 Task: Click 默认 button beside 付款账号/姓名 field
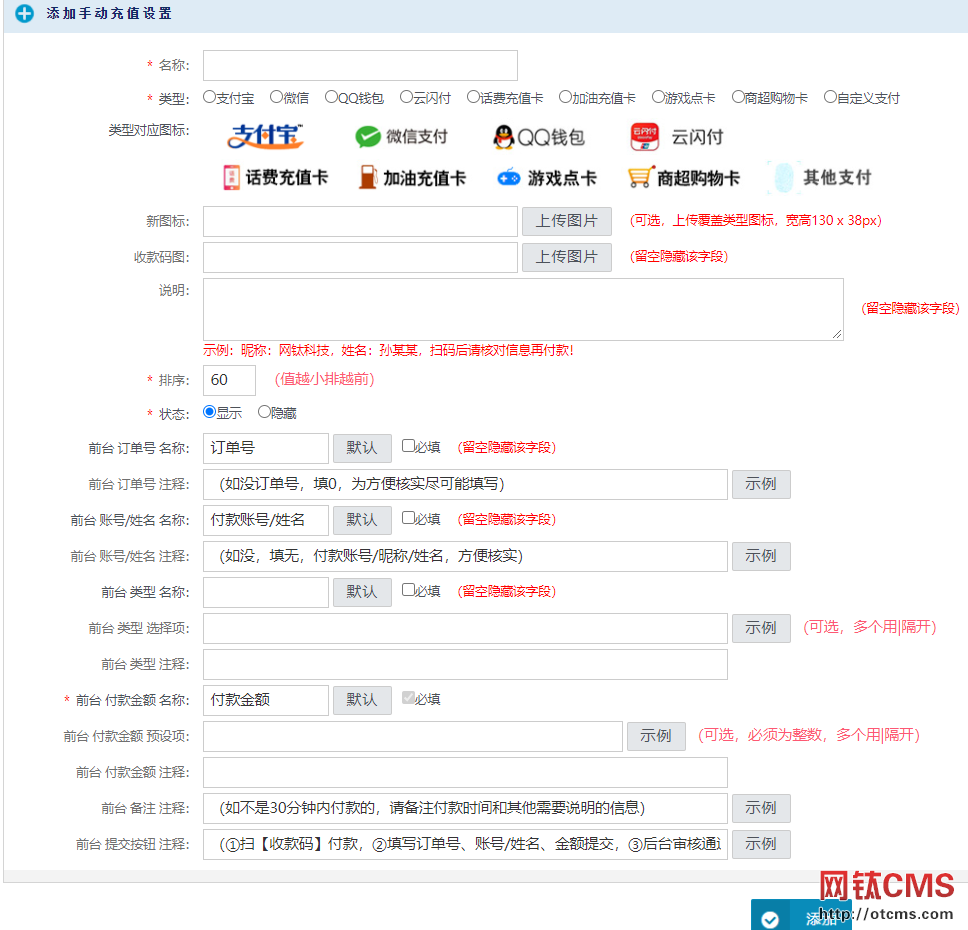click(362, 520)
